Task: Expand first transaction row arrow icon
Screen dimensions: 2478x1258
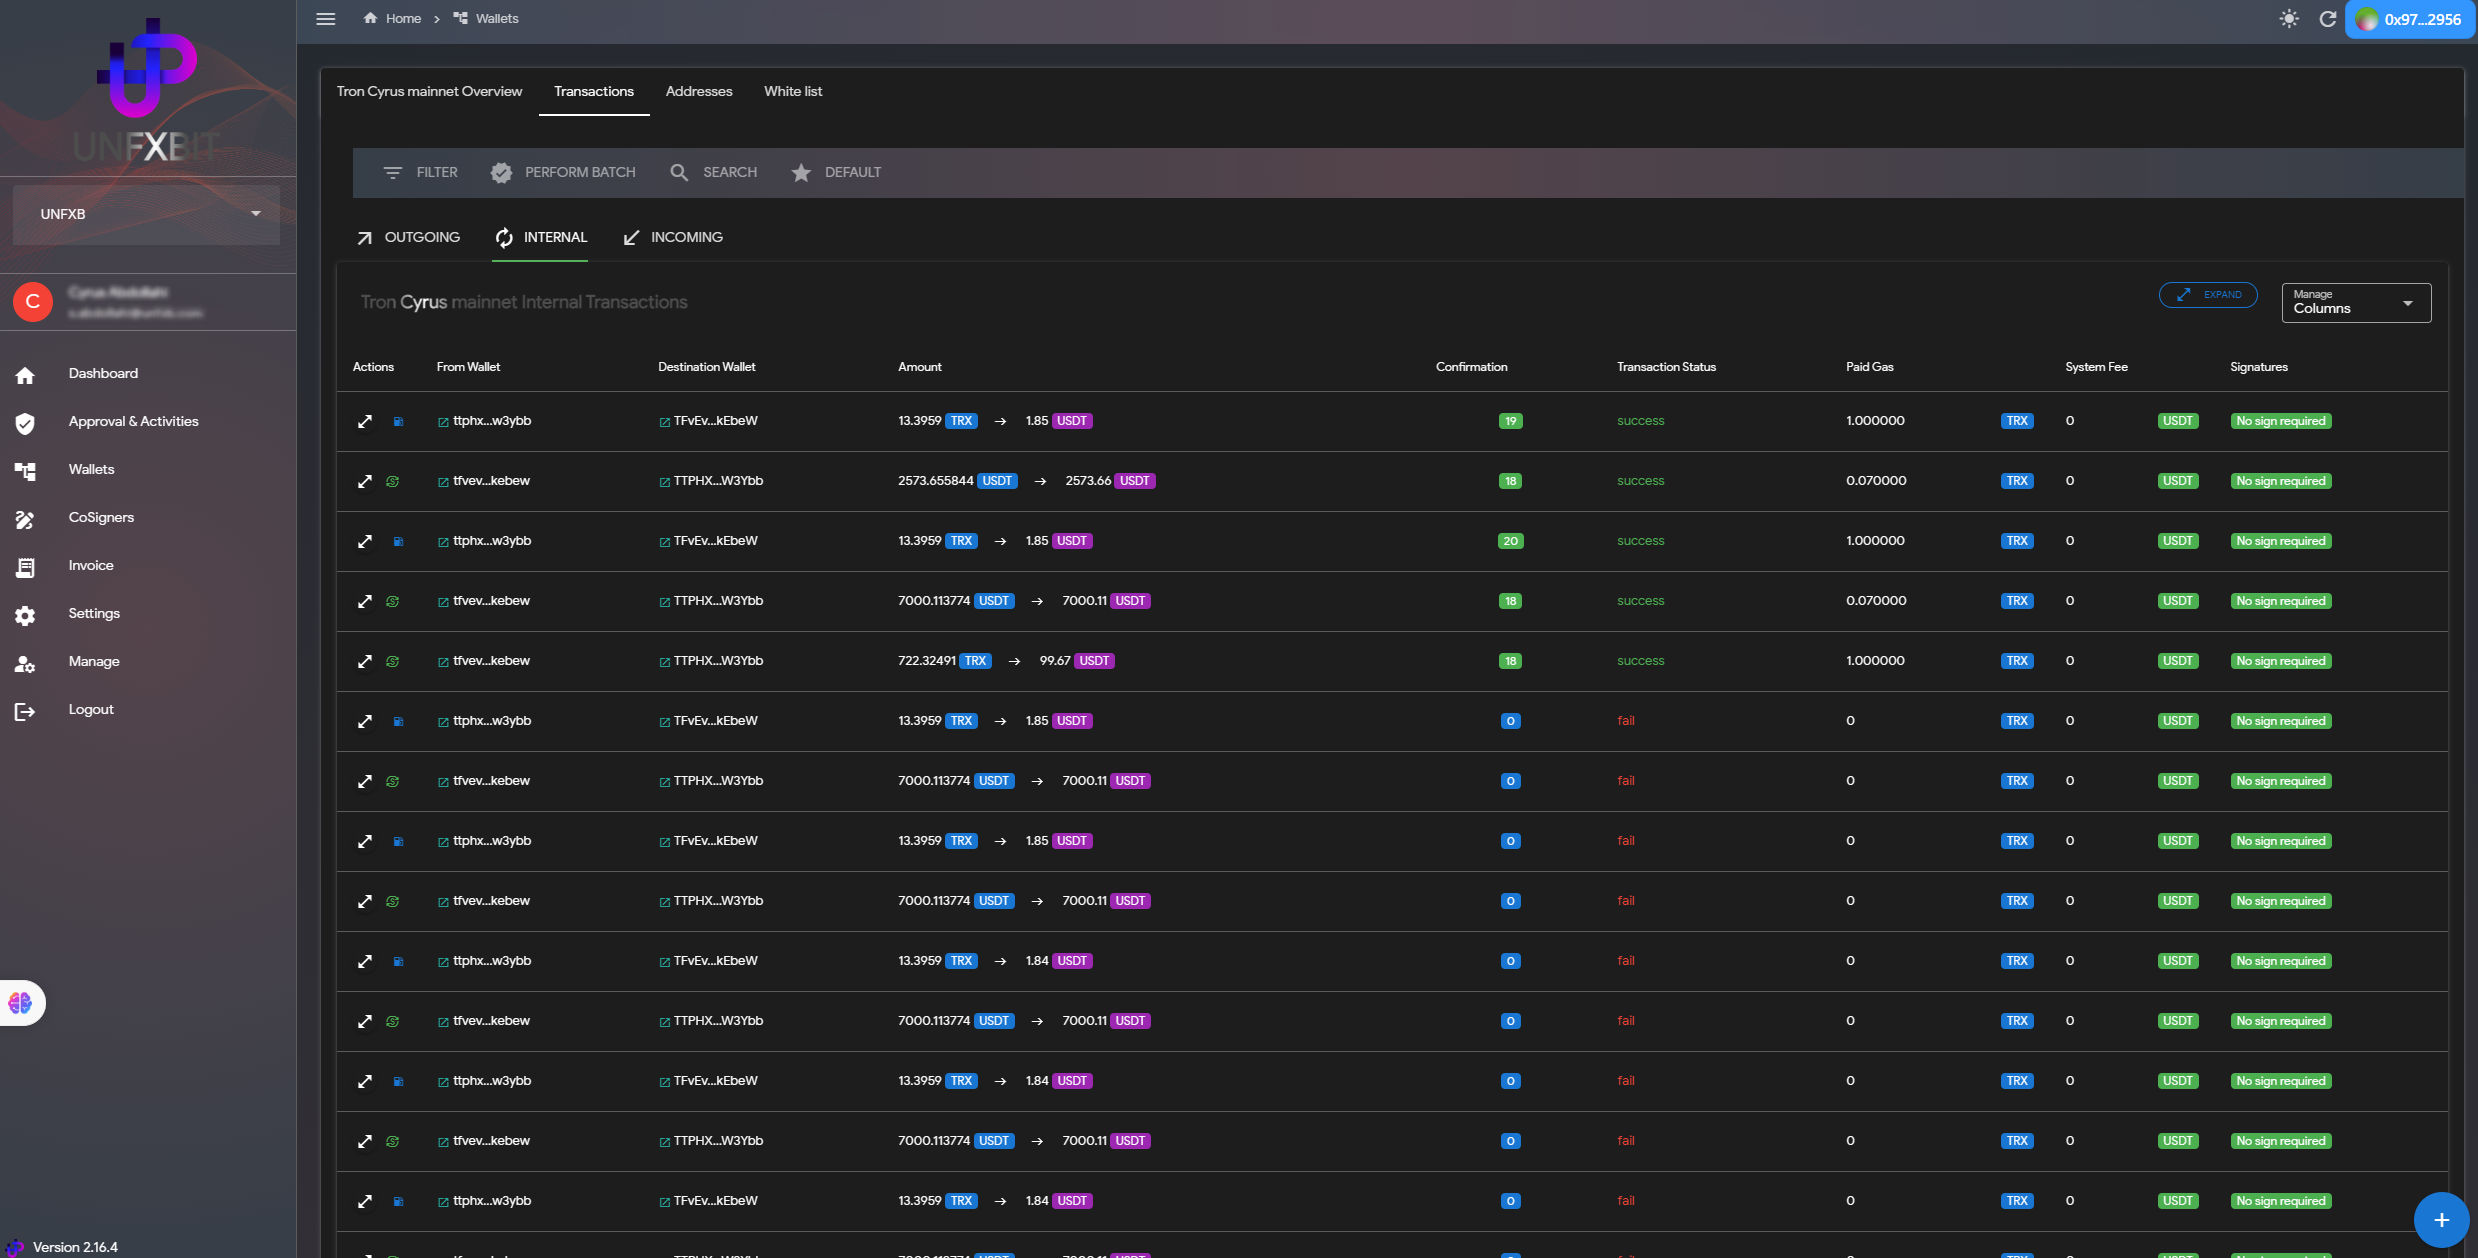Action: [x=365, y=421]
